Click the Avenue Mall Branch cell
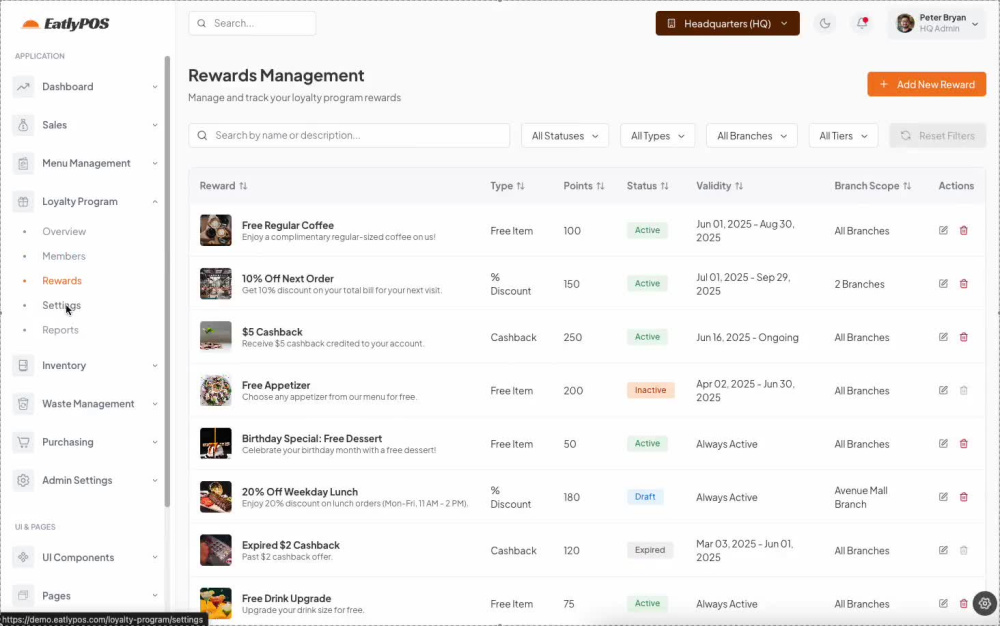This screenshot has height=626, width=1000. pyautogui.click(x=860, y=497)
